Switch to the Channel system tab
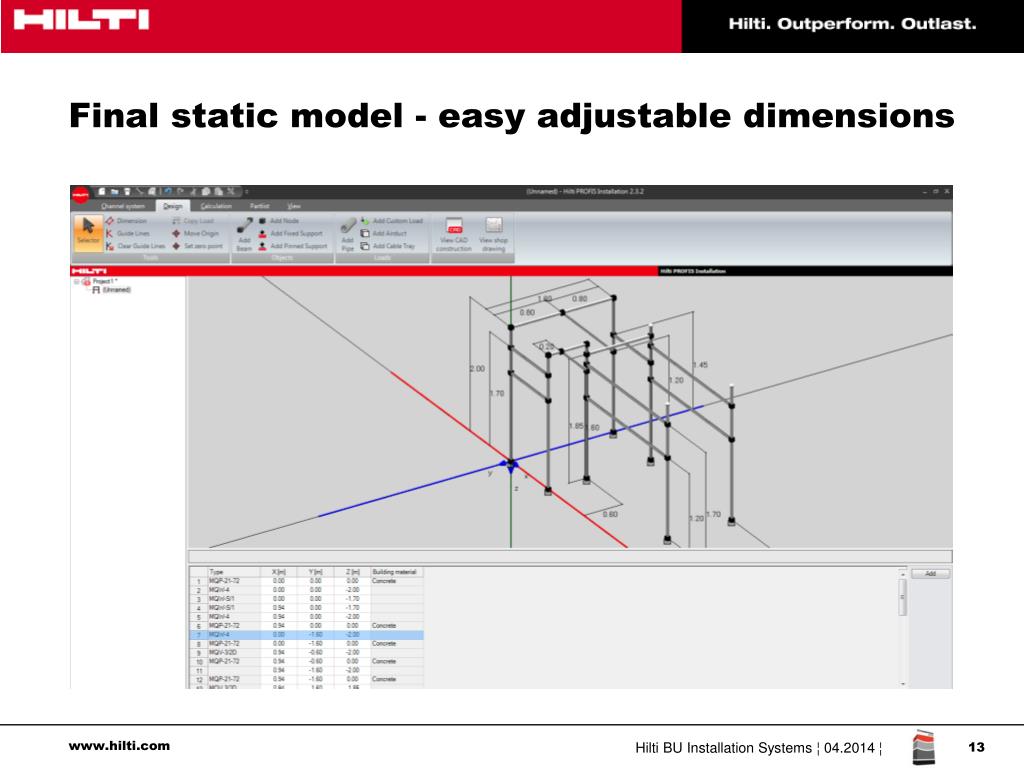 [x=123, y=206]
